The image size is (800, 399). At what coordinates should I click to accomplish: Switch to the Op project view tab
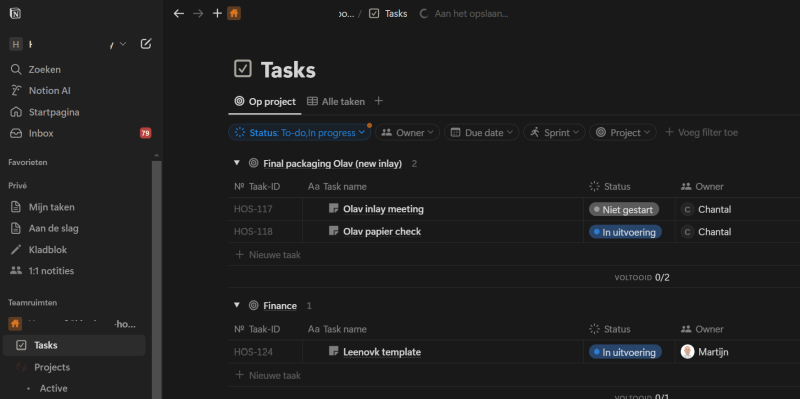point(265,102)
